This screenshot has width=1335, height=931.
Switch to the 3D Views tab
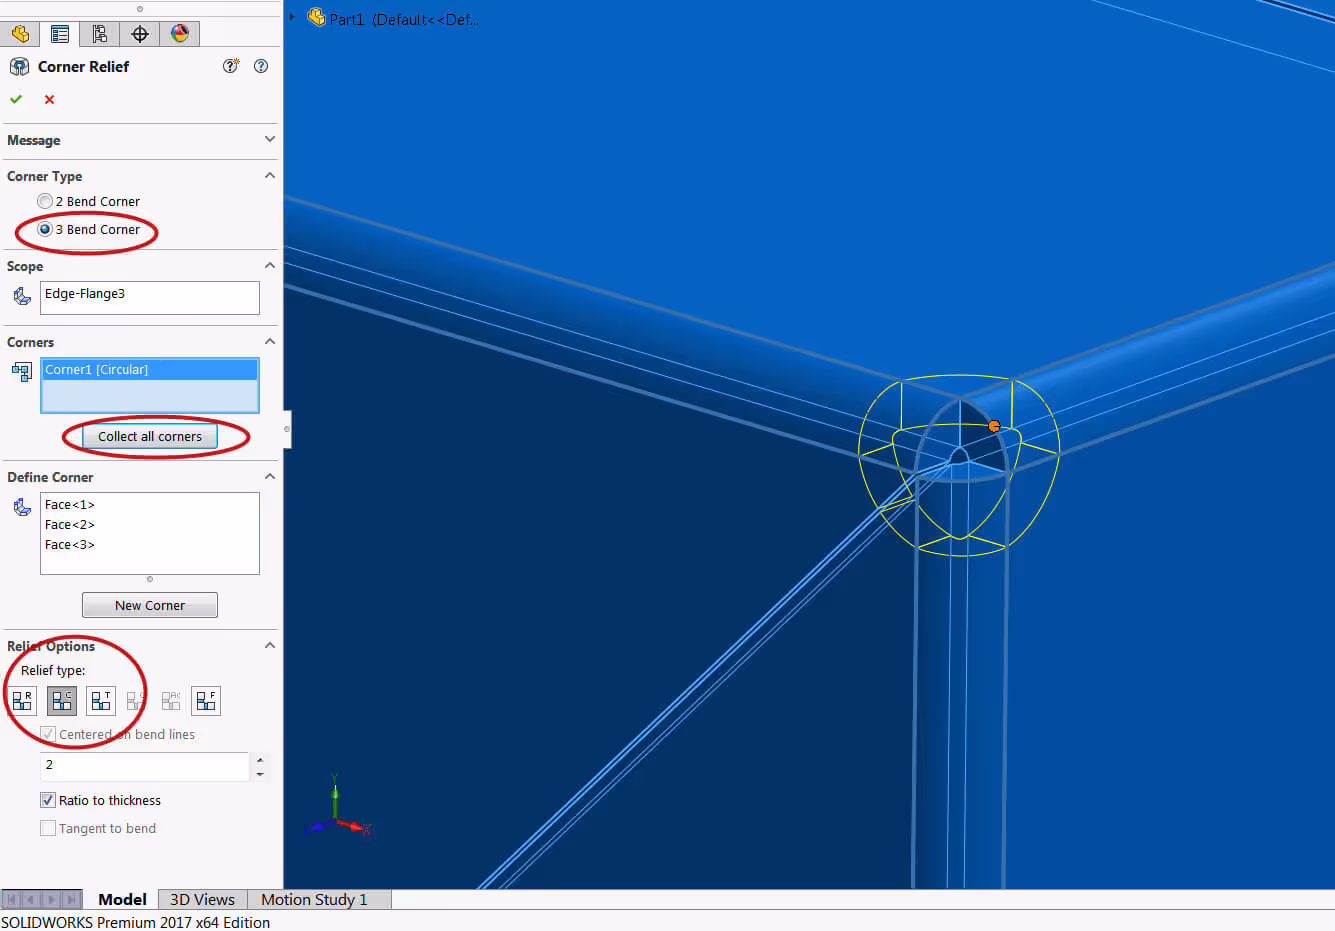tap(202, 899)
